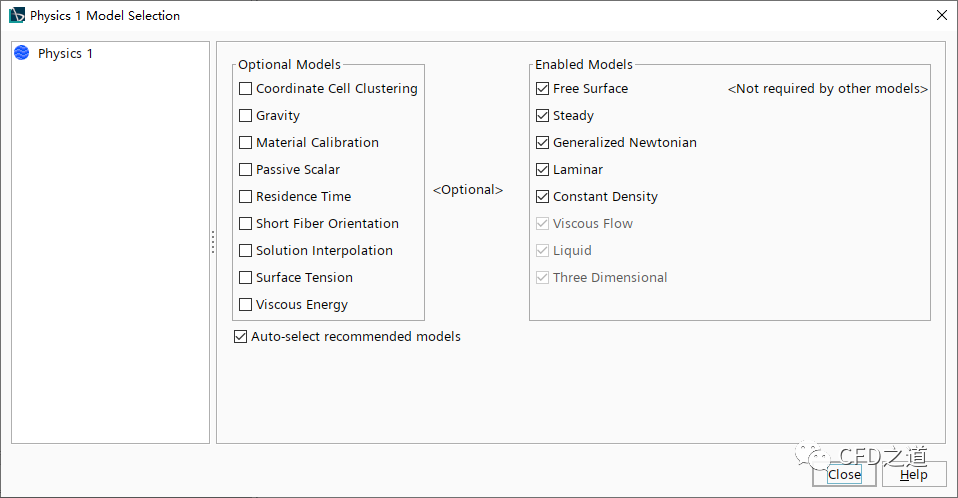Select Short Fiber Orientation checkbox
The height and width of the screenshot is (498, 958).
(x=246, y=224)
